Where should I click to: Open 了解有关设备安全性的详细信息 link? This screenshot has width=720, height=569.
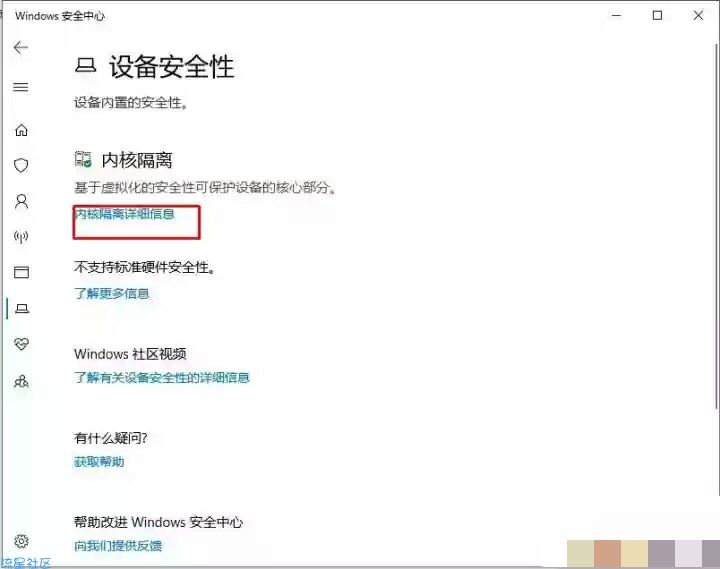click(x=162, y=377)
